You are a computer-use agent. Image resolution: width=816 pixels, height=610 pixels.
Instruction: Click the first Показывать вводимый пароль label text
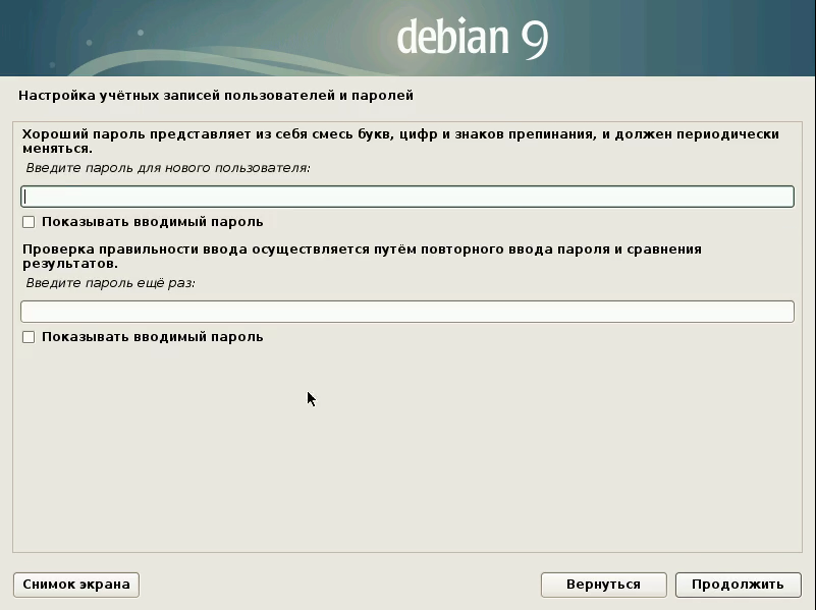click(x=152, y=222)
